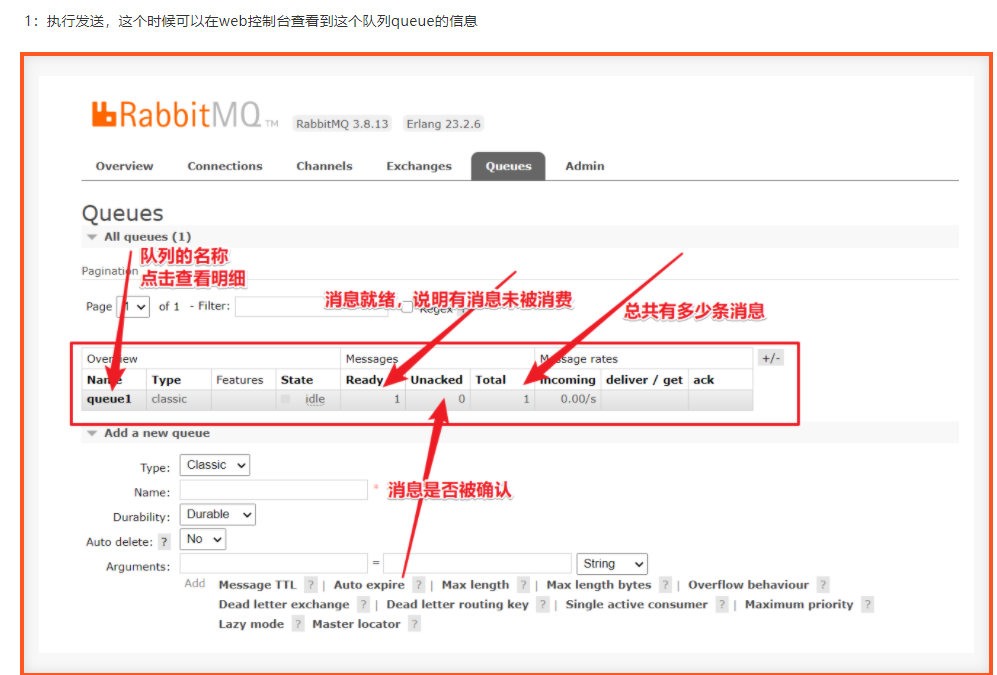The image size is (997, 675).
Task: Add Maximum priority argument
Action: 799,604
